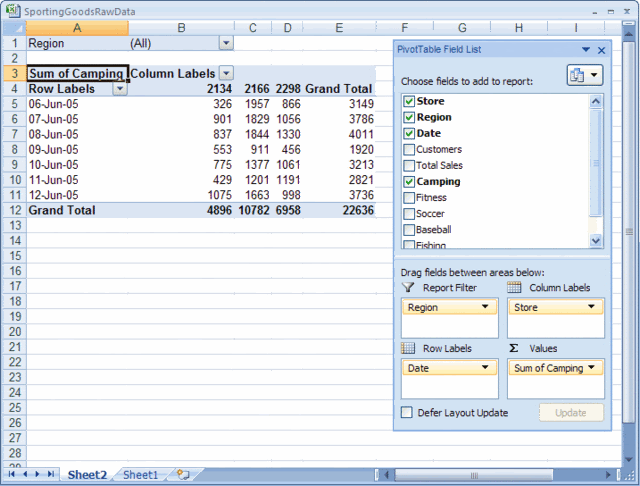This screenshot has height=486, width=640.
Task: Open the Store field dropdown in Column Labels area
Action: tap(591, 306)
